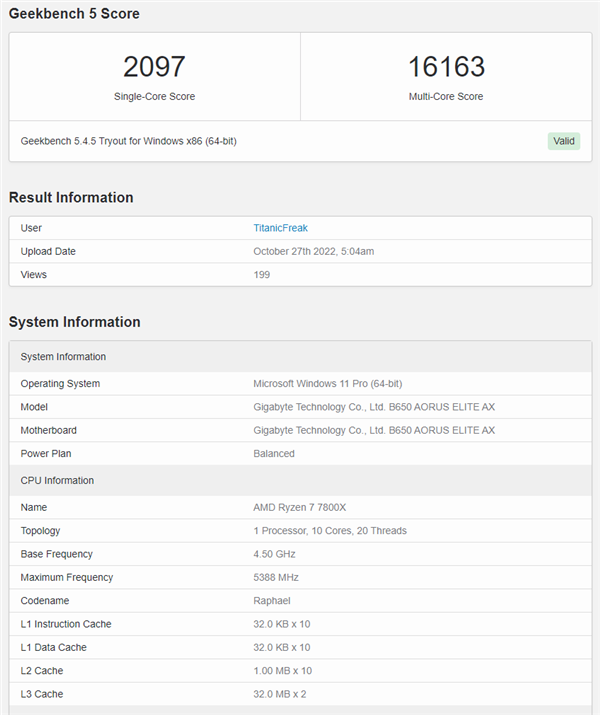Click the Geekbench 5 Score heading
Screen dimensions: 600x715
74,14
